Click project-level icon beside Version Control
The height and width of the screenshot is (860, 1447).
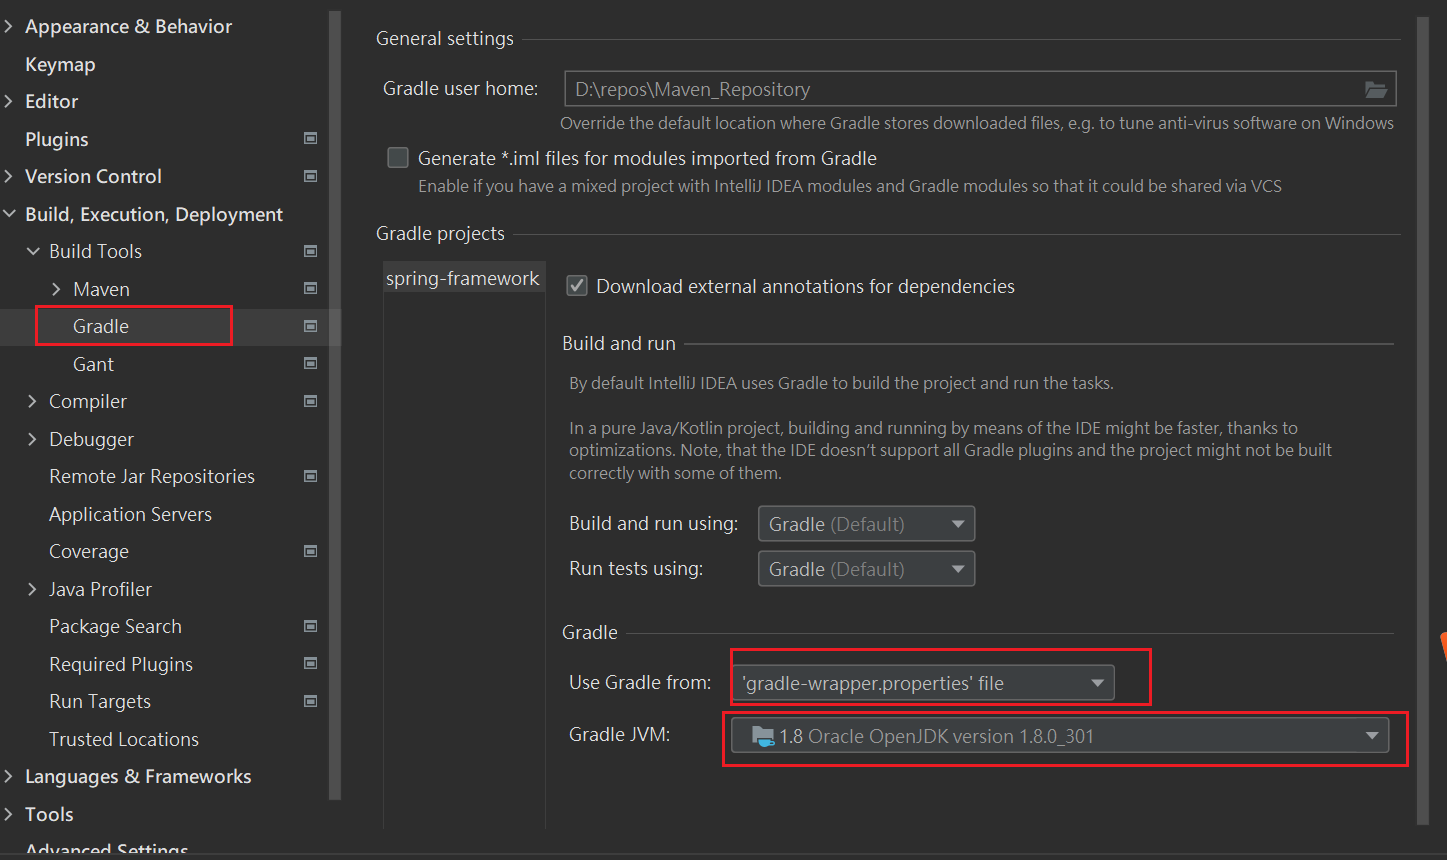pos(311,176)
